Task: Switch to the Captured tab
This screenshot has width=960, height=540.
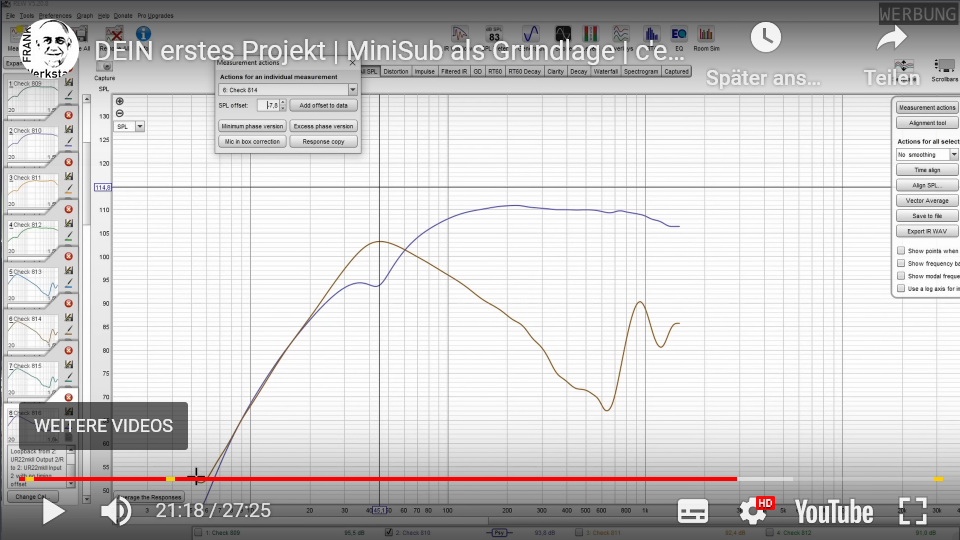Action: point(677,72)
